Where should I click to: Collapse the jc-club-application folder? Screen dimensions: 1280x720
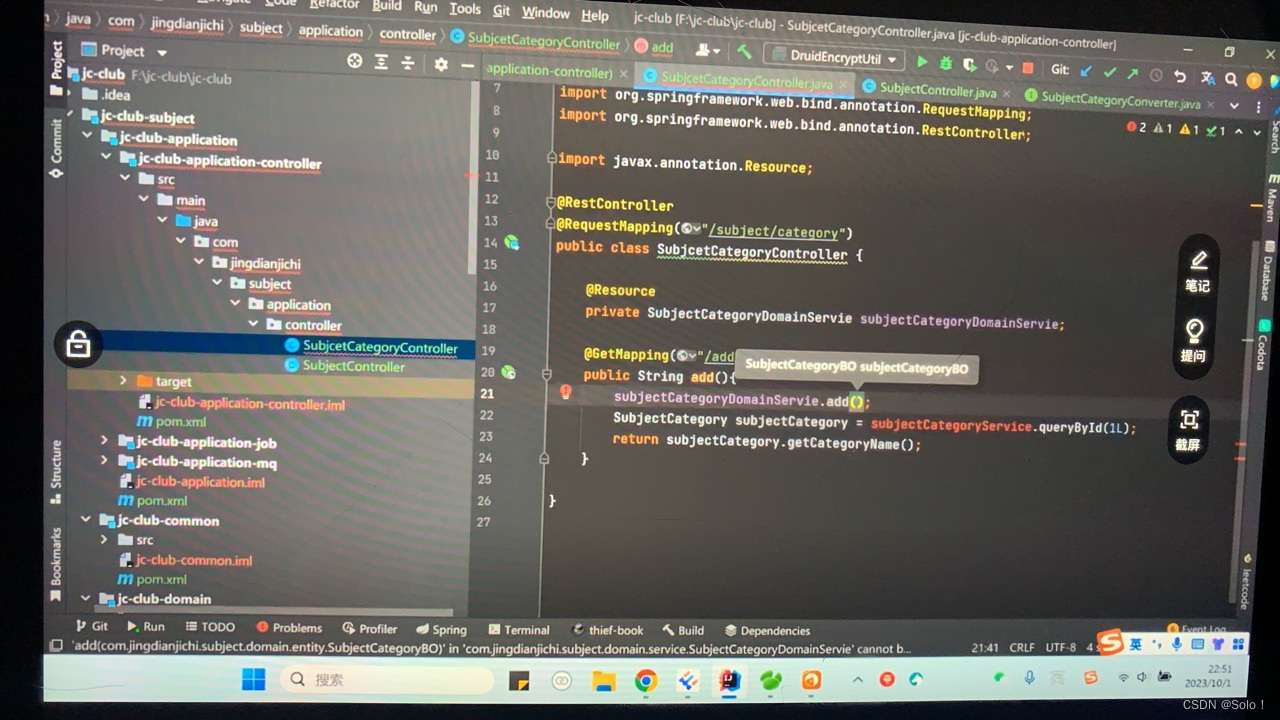[x=87, y=137]
